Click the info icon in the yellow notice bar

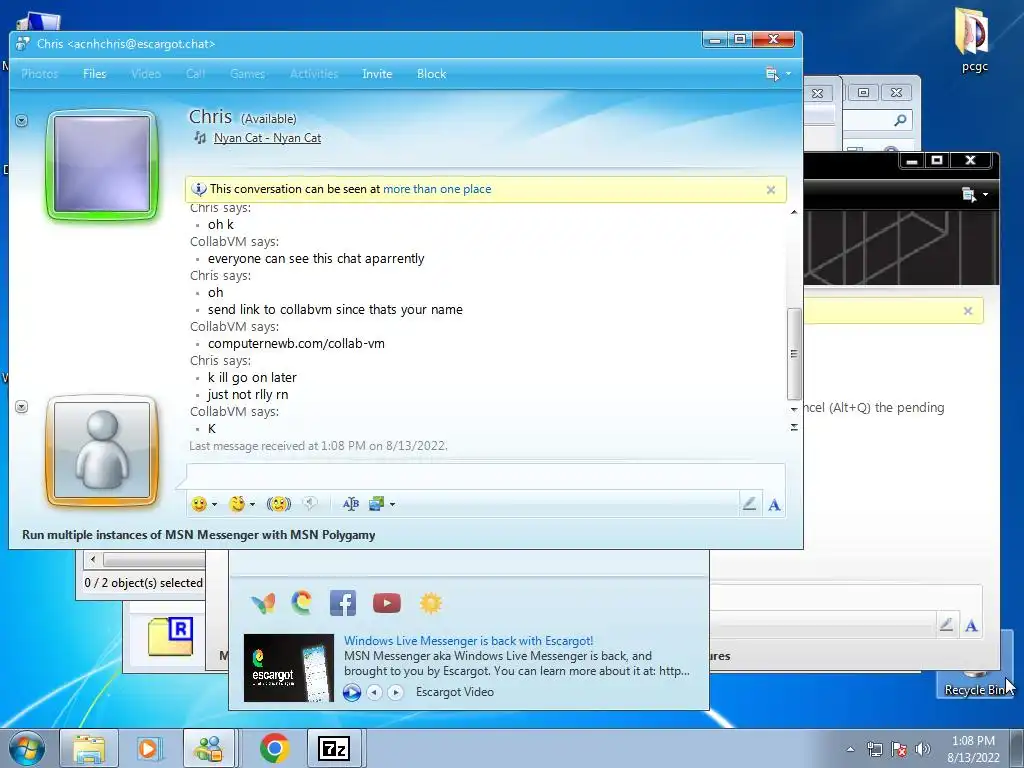[199, 189]
